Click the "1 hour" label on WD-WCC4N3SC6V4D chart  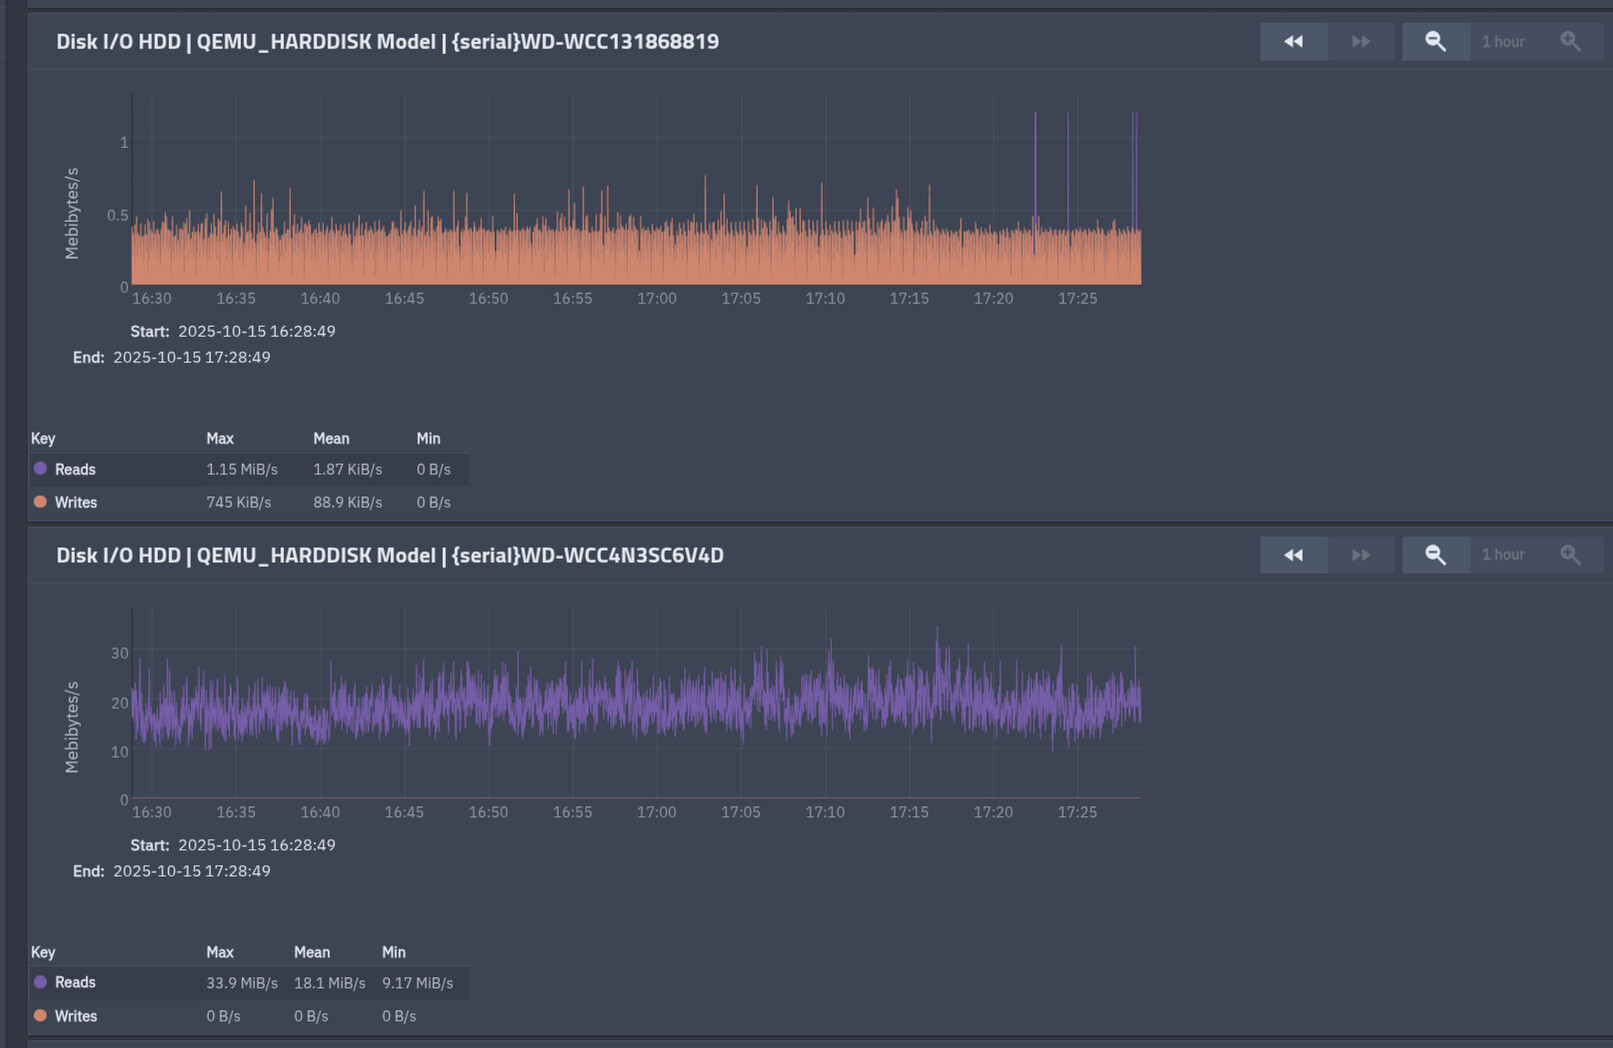1502,555
